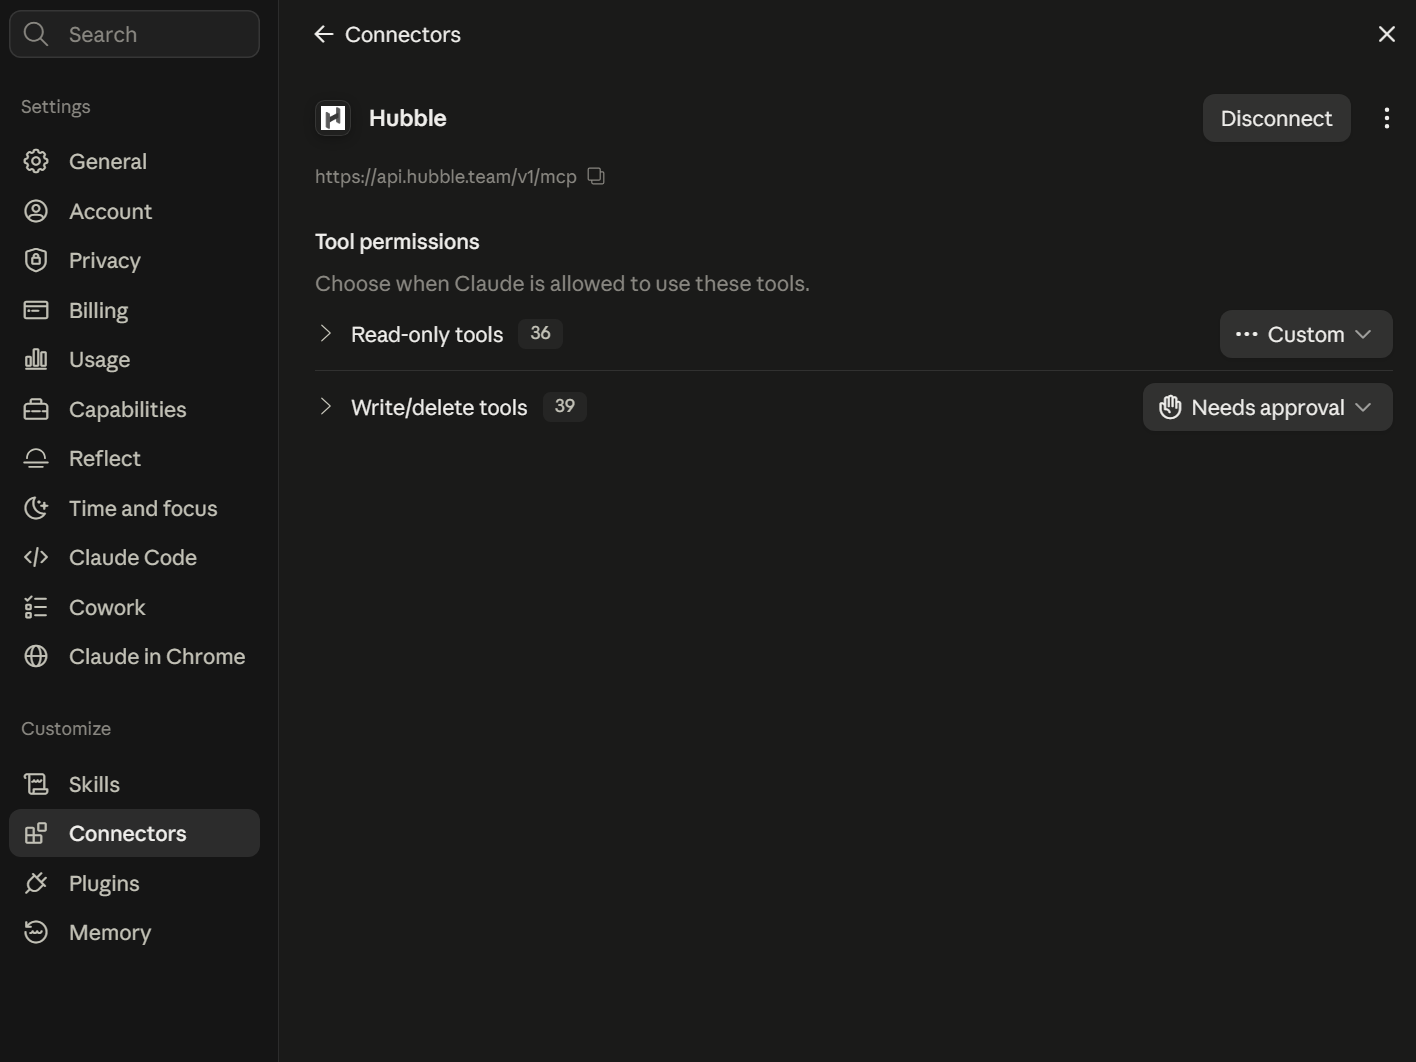Open the Billing page
Image resolution: width=1416 pixels, height=1062 pixels.
(x=134, y=310)
